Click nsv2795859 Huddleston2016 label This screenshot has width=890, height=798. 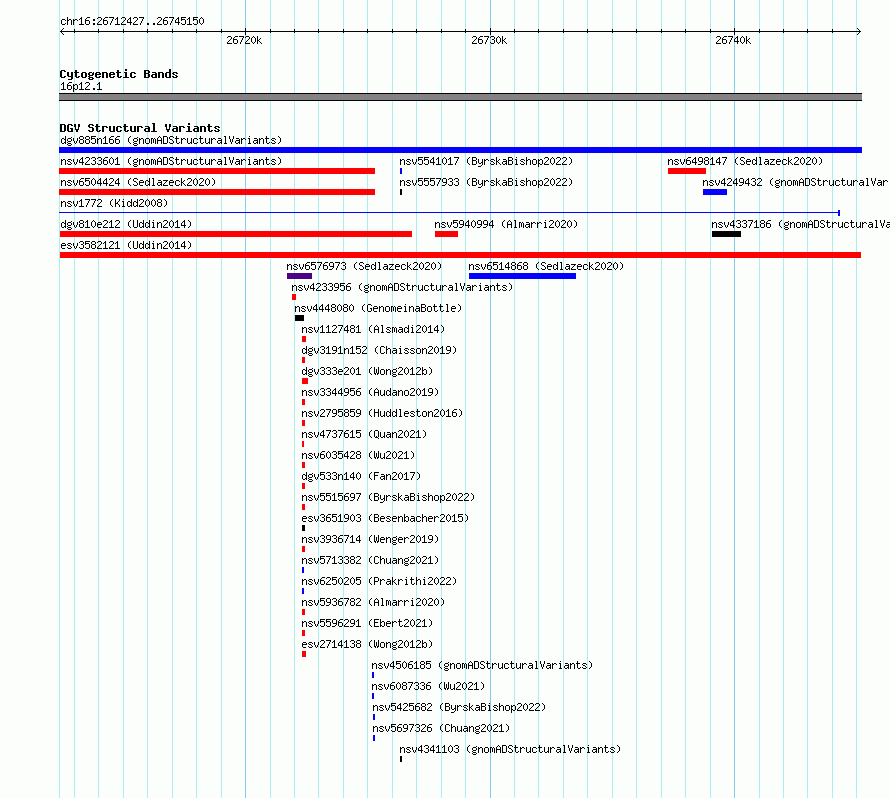[382, 413]
